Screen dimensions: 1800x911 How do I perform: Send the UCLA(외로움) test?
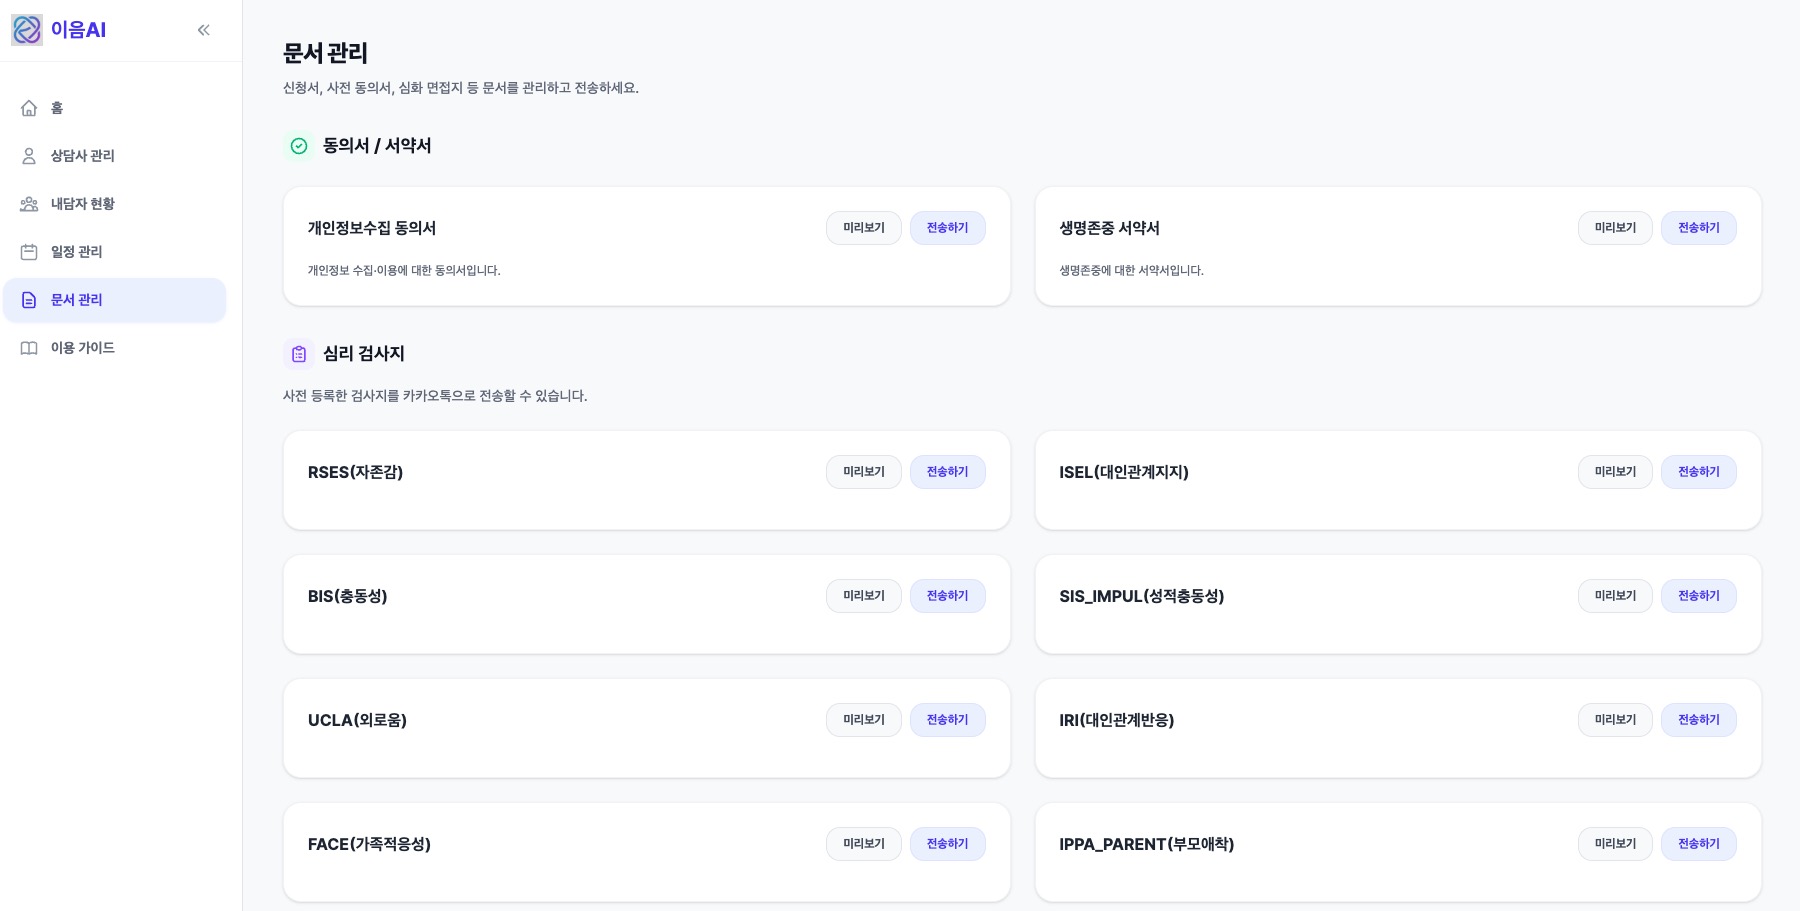[947, 720]
